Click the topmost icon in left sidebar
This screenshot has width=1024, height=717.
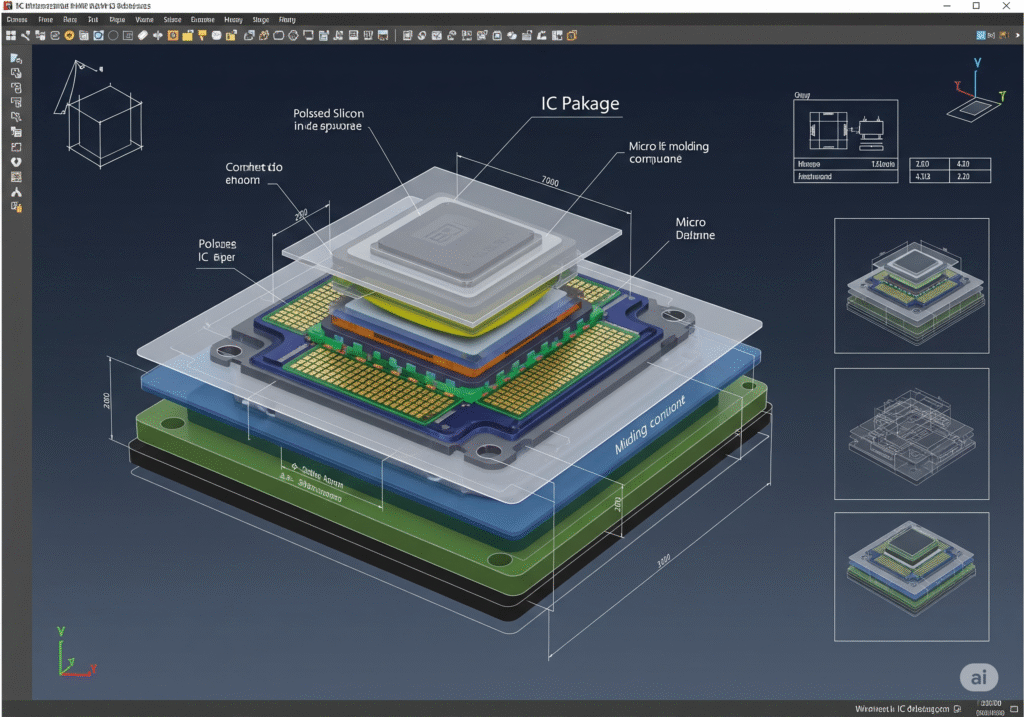point(16,59)
